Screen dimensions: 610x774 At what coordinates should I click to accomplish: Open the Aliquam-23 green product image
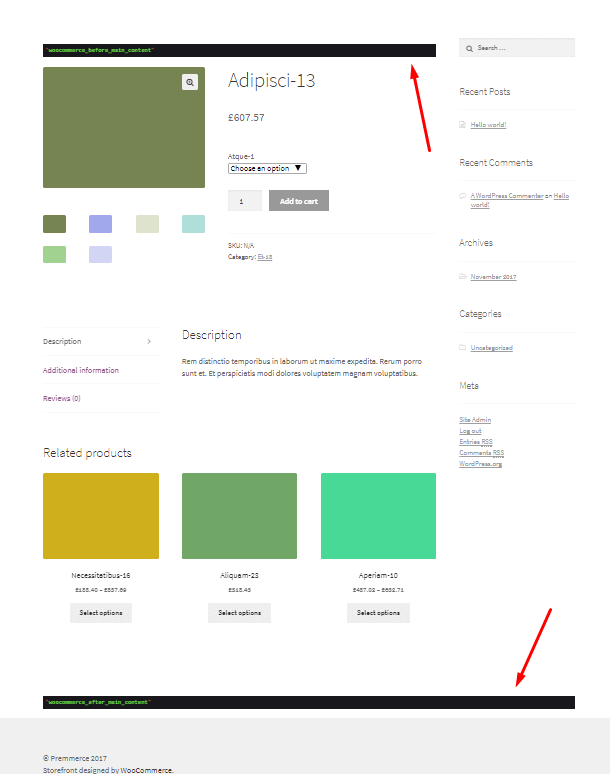click(x=239, y=516)
